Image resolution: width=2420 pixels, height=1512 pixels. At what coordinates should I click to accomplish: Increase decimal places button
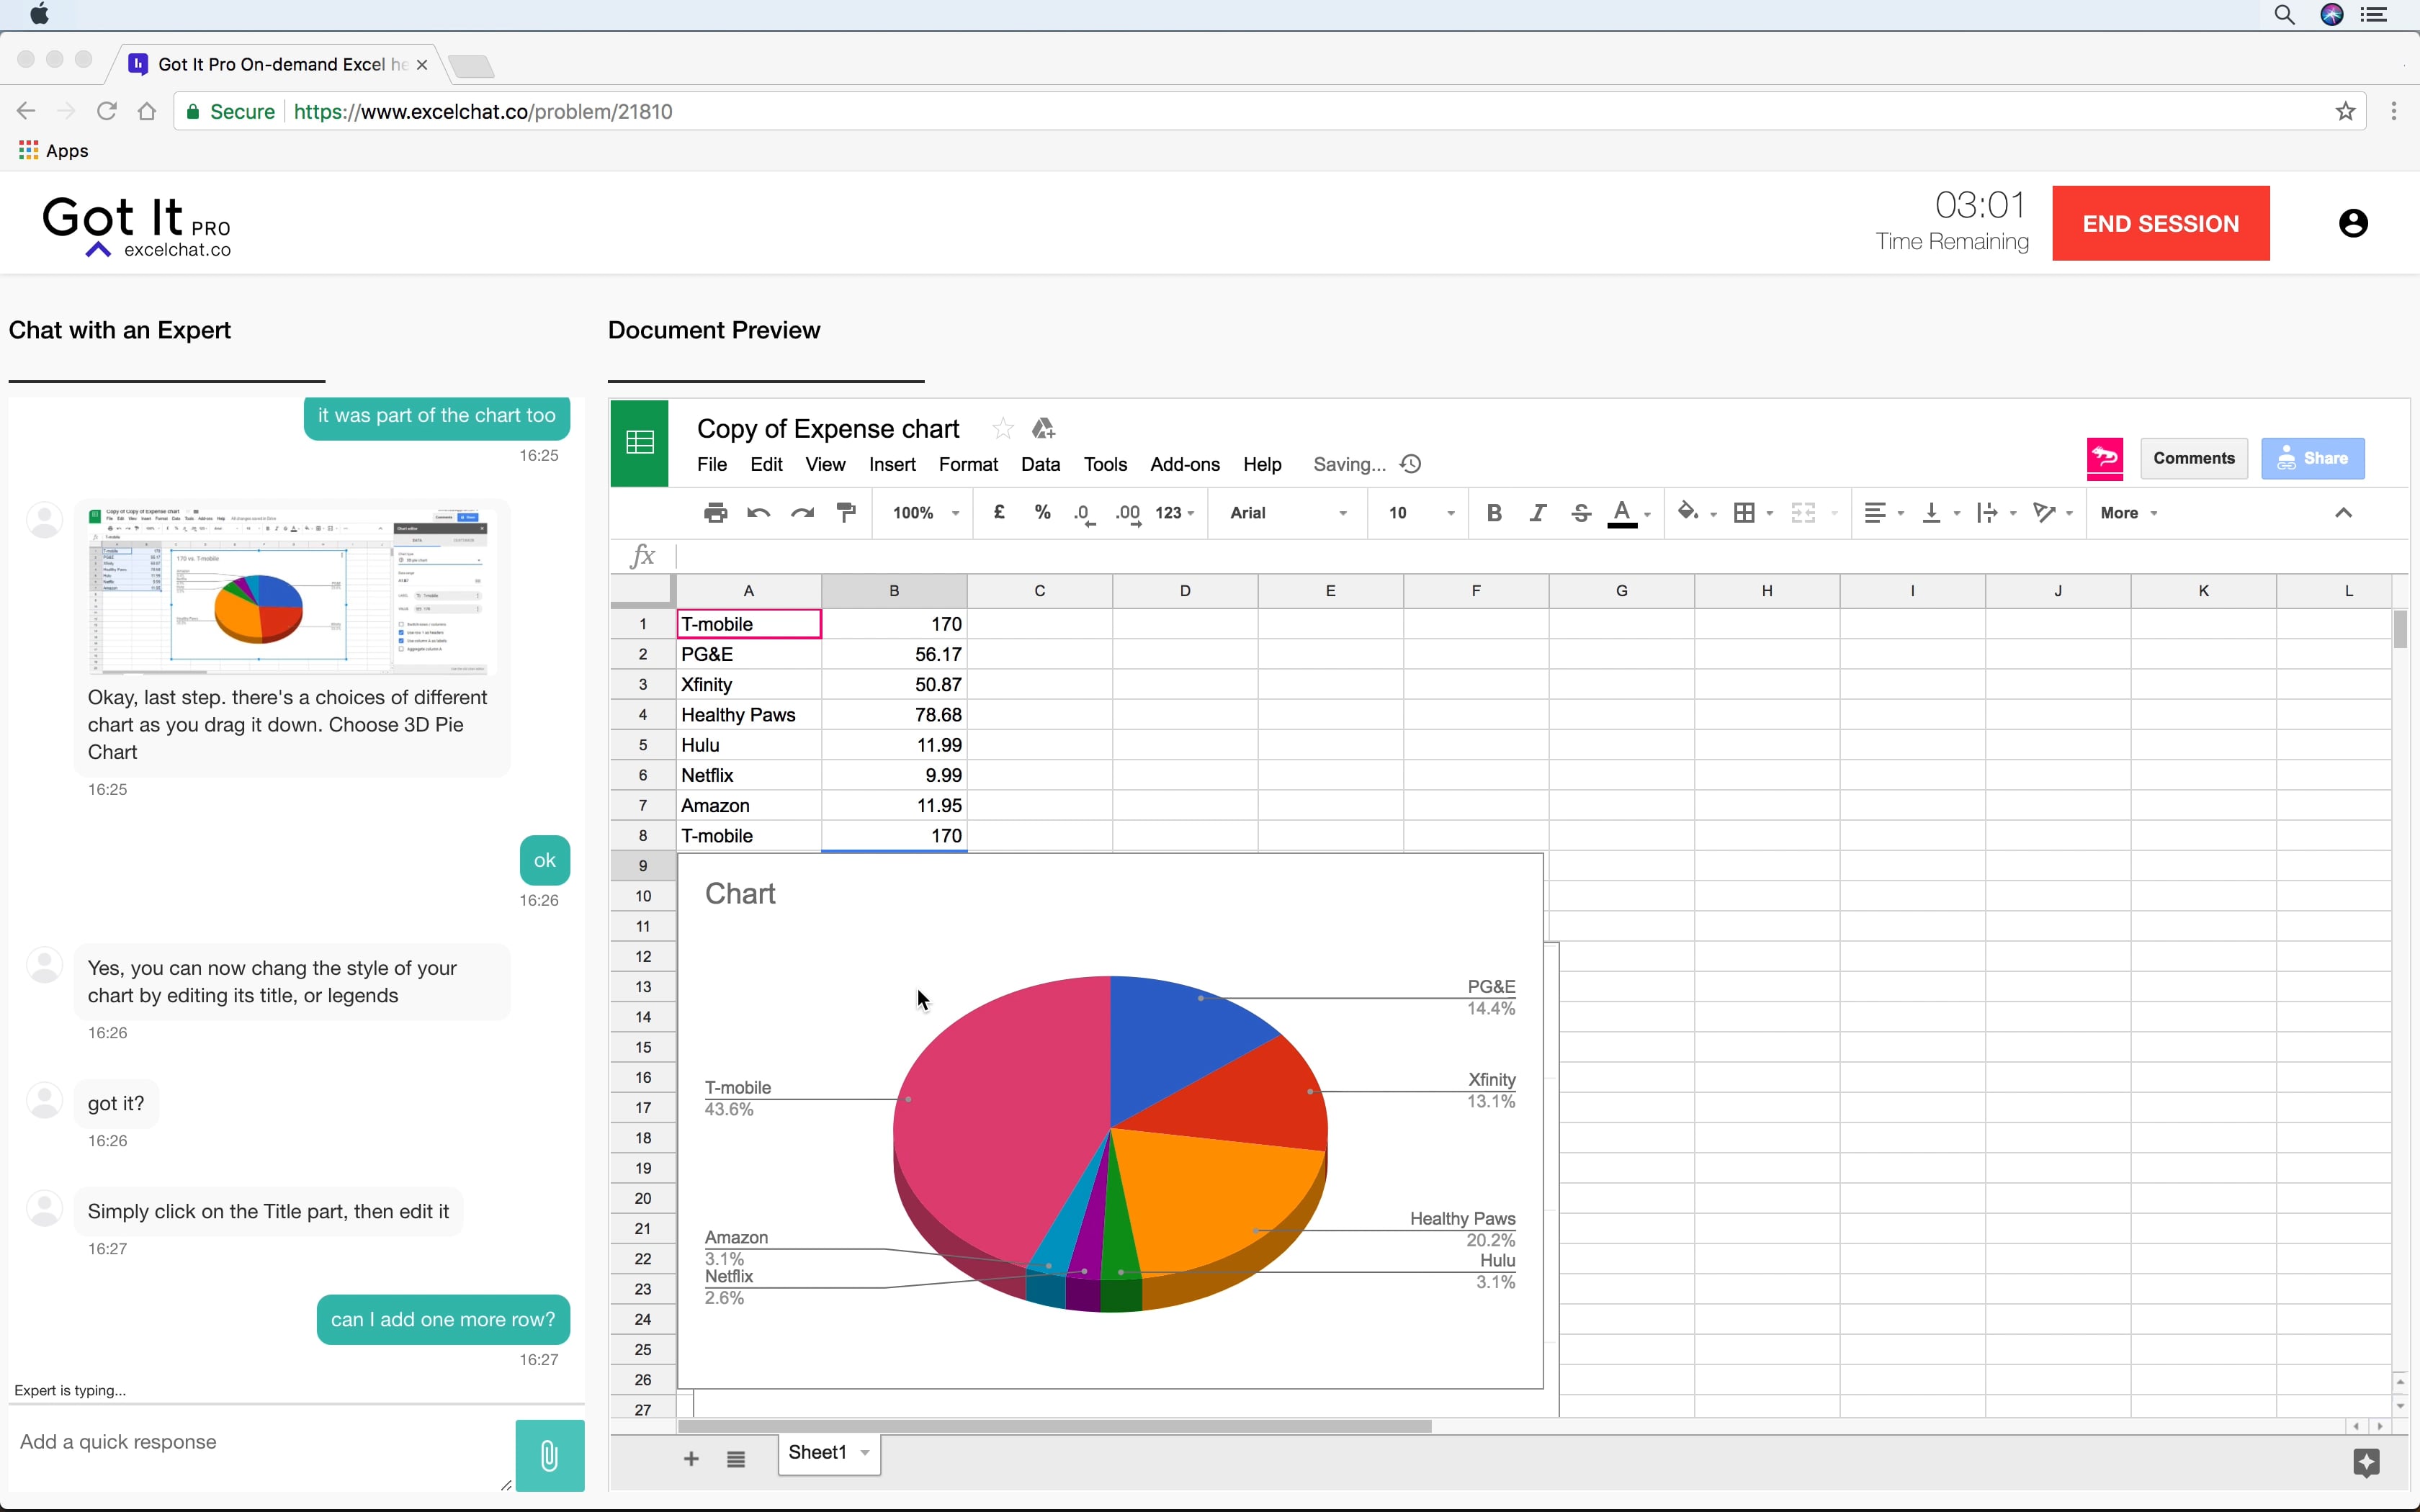1128,513
